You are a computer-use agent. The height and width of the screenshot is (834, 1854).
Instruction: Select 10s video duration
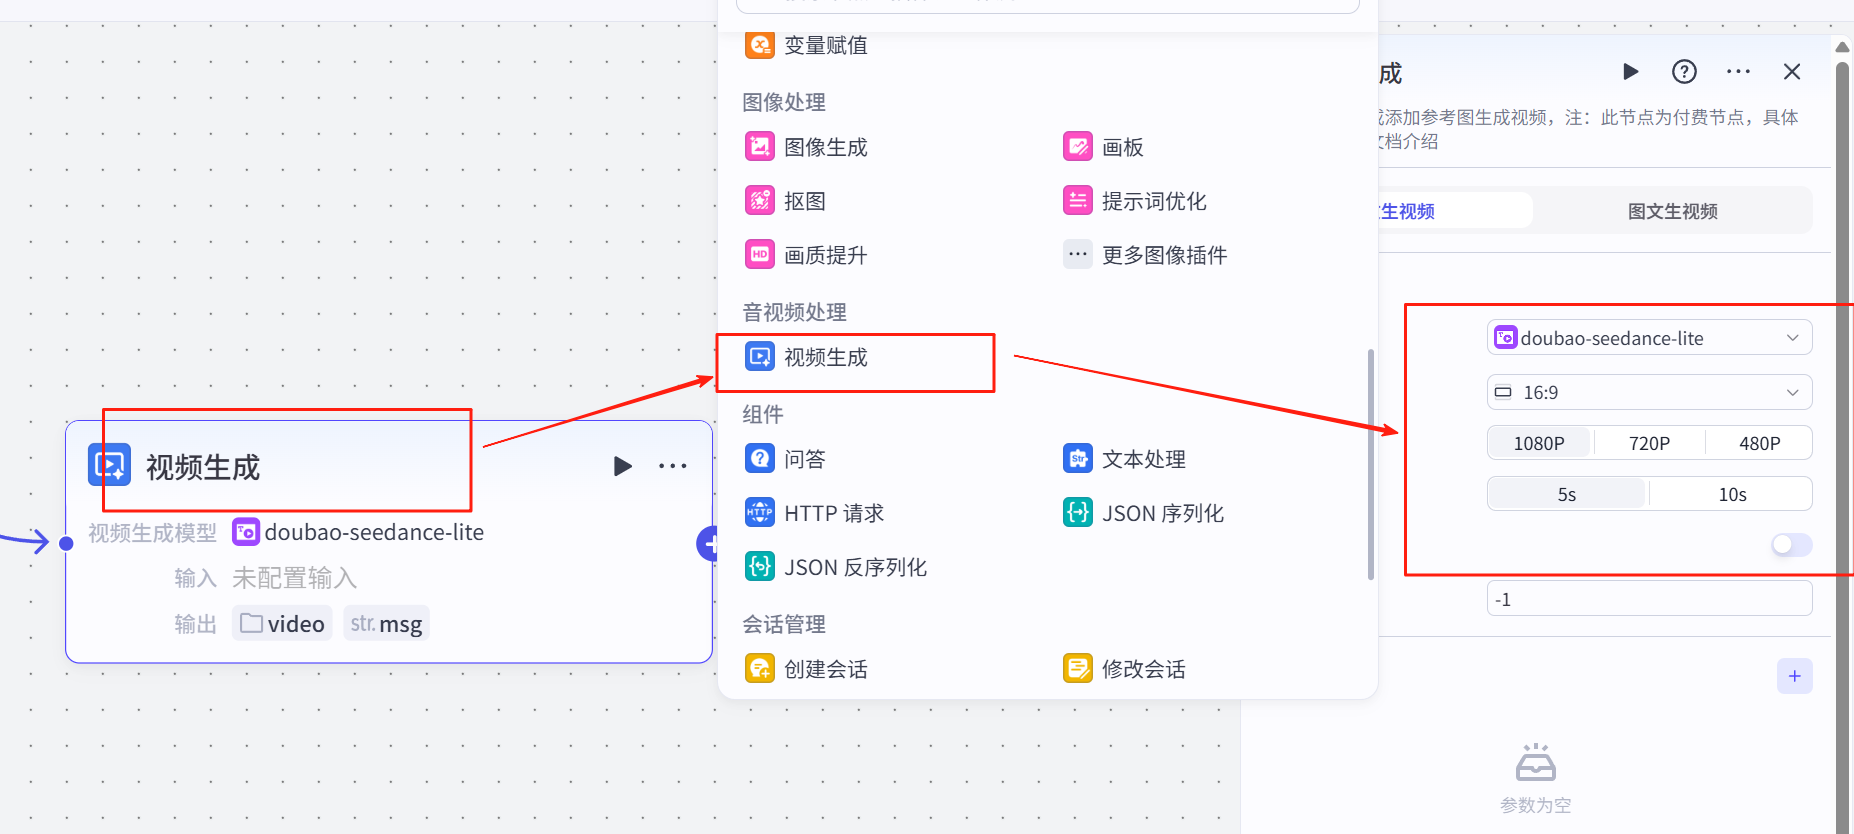[1732, 494]
